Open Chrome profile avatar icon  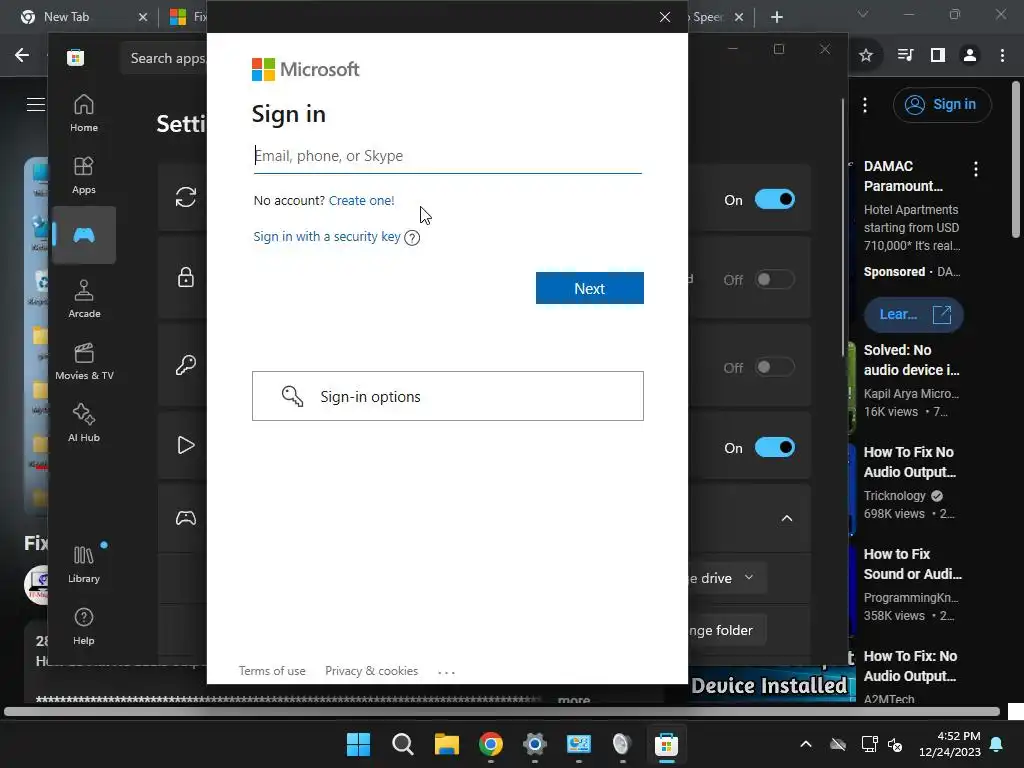click(970, 56)
